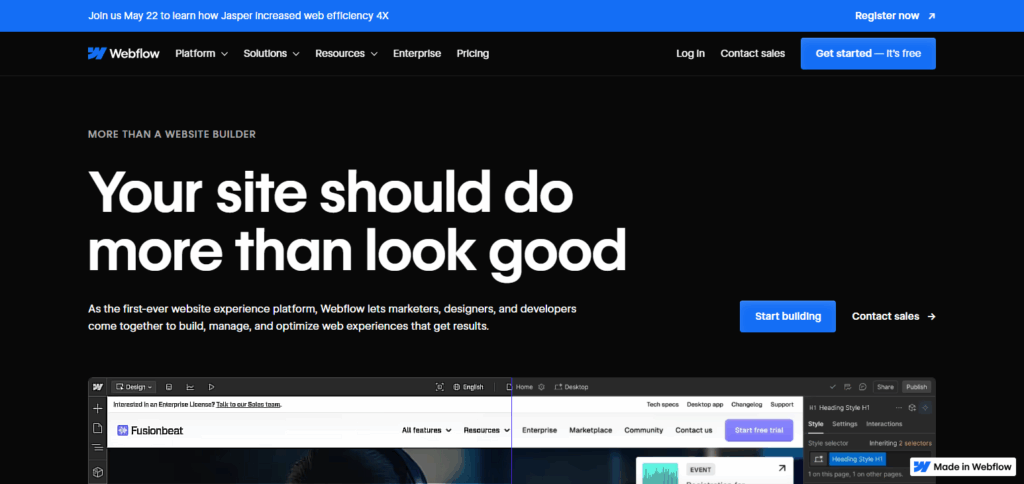The image size is (1024, 484).
Task: Expand Resources dropdown in Fusionbeat nav
Action: point(487,430)
